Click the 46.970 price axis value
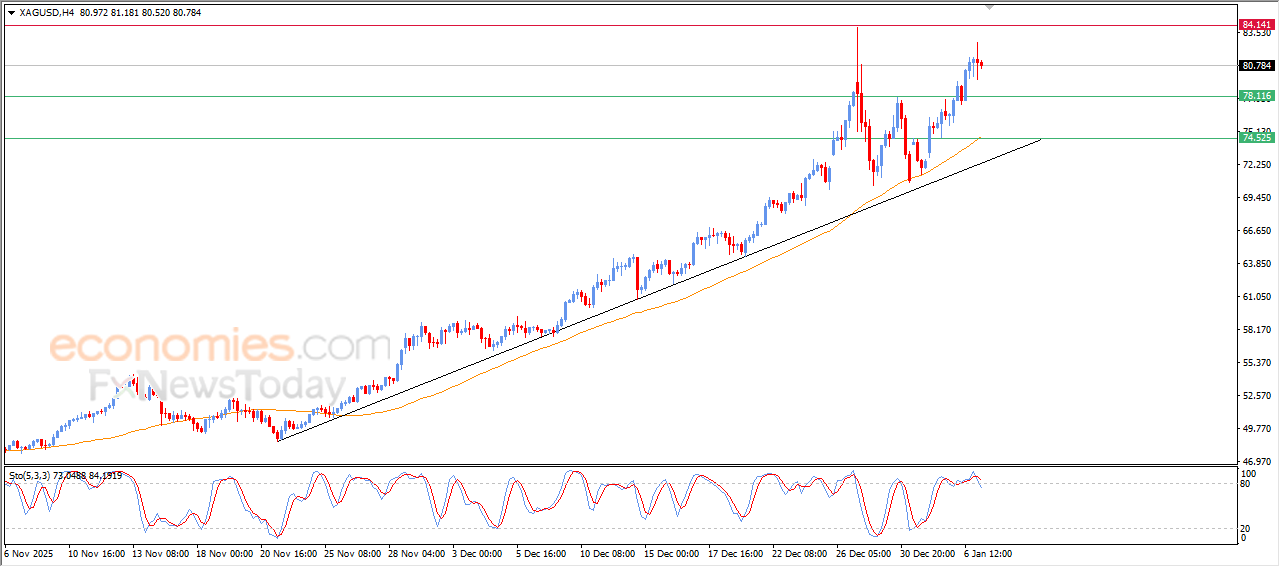 (1256, 462)
